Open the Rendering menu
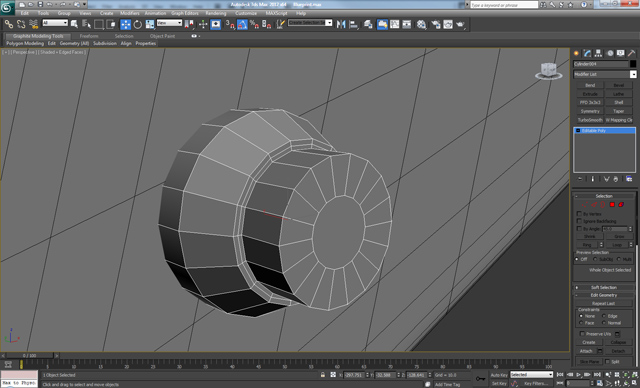 216,13
